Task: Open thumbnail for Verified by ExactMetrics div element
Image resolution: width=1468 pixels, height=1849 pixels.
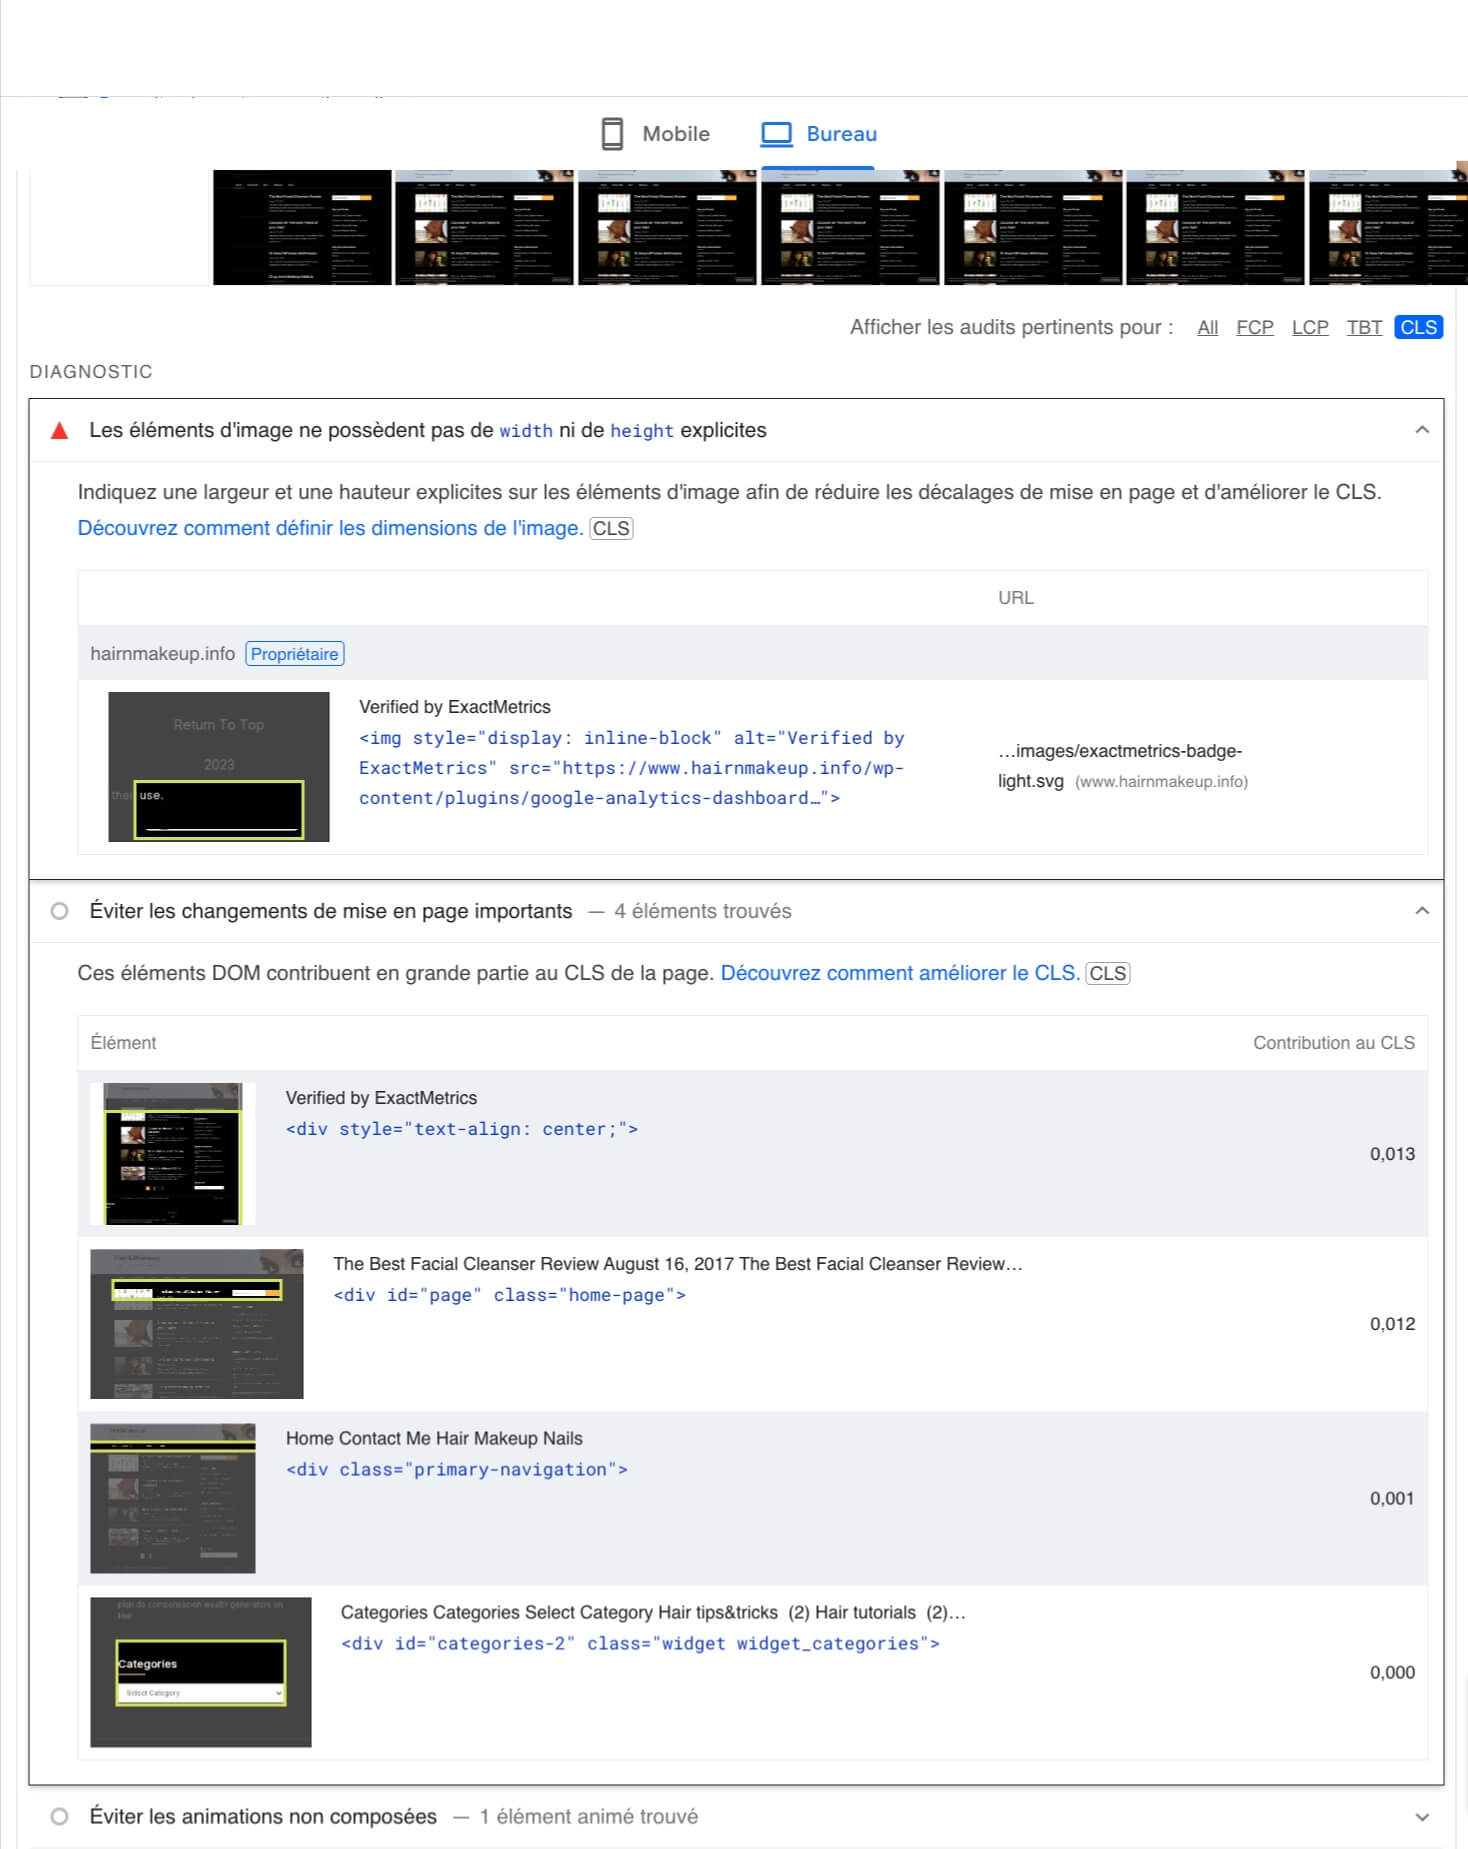Action: pos(173,1153)
